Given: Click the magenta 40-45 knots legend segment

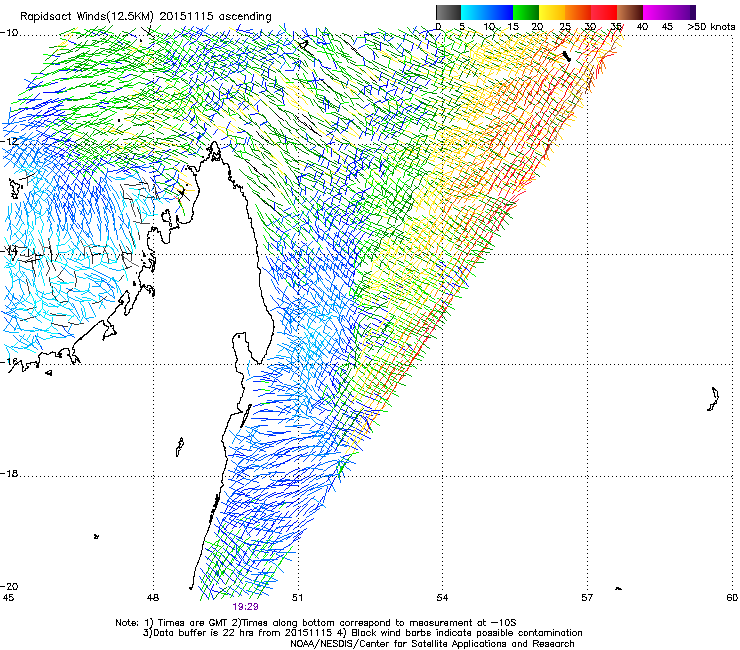Looking at the screenshot, I should click(x=656, y=12).
